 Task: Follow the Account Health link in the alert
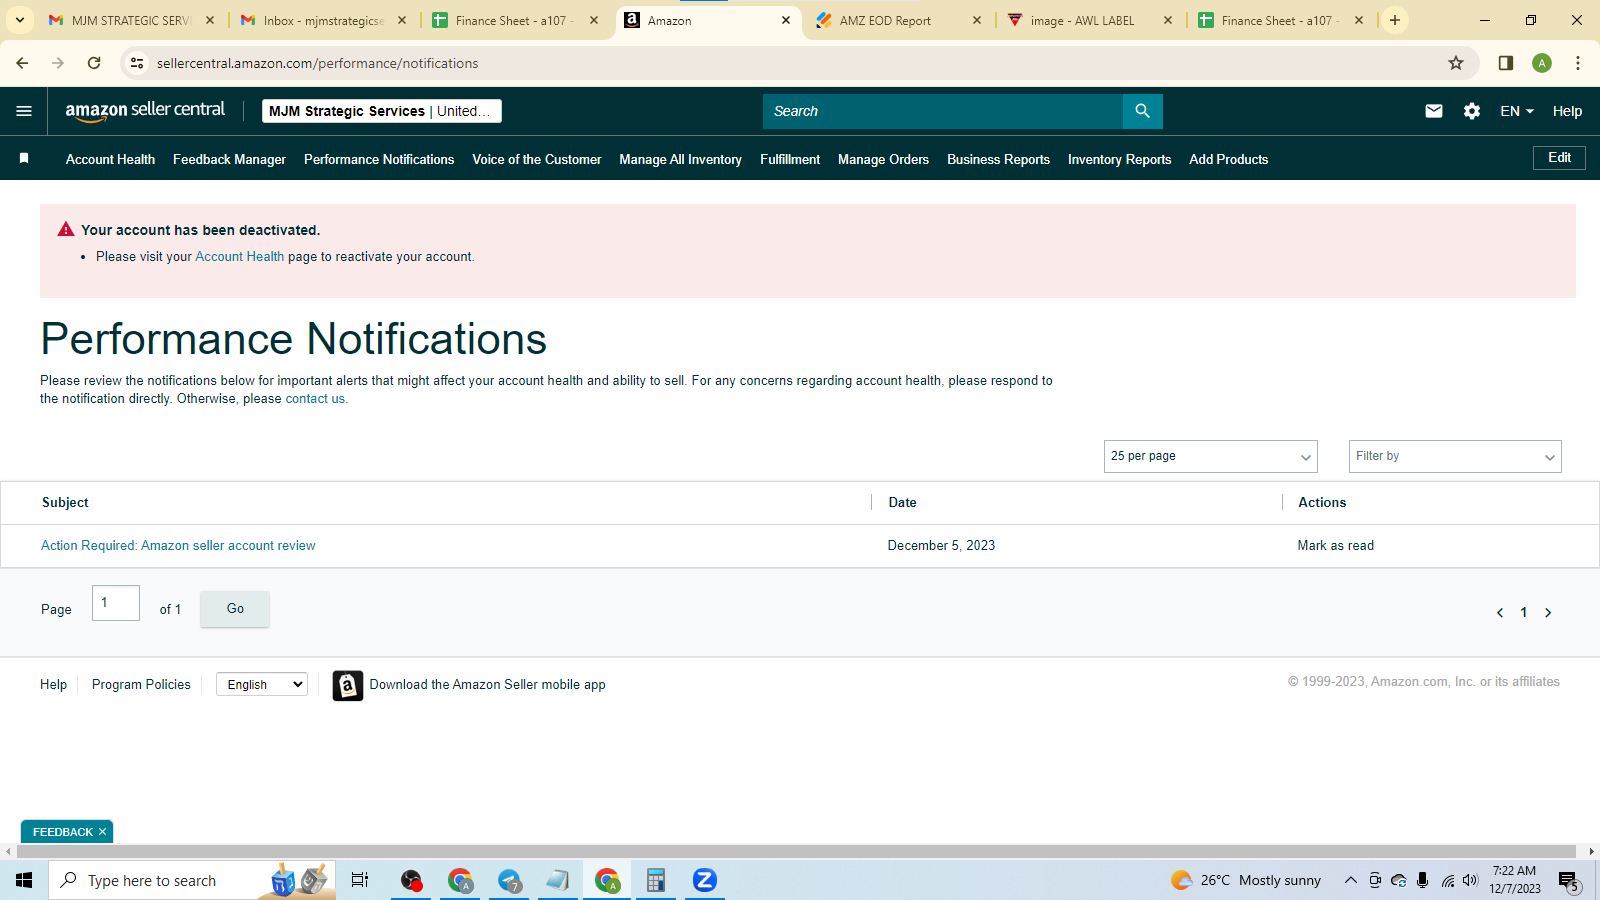pyautogui.click(x=240, y=257)
